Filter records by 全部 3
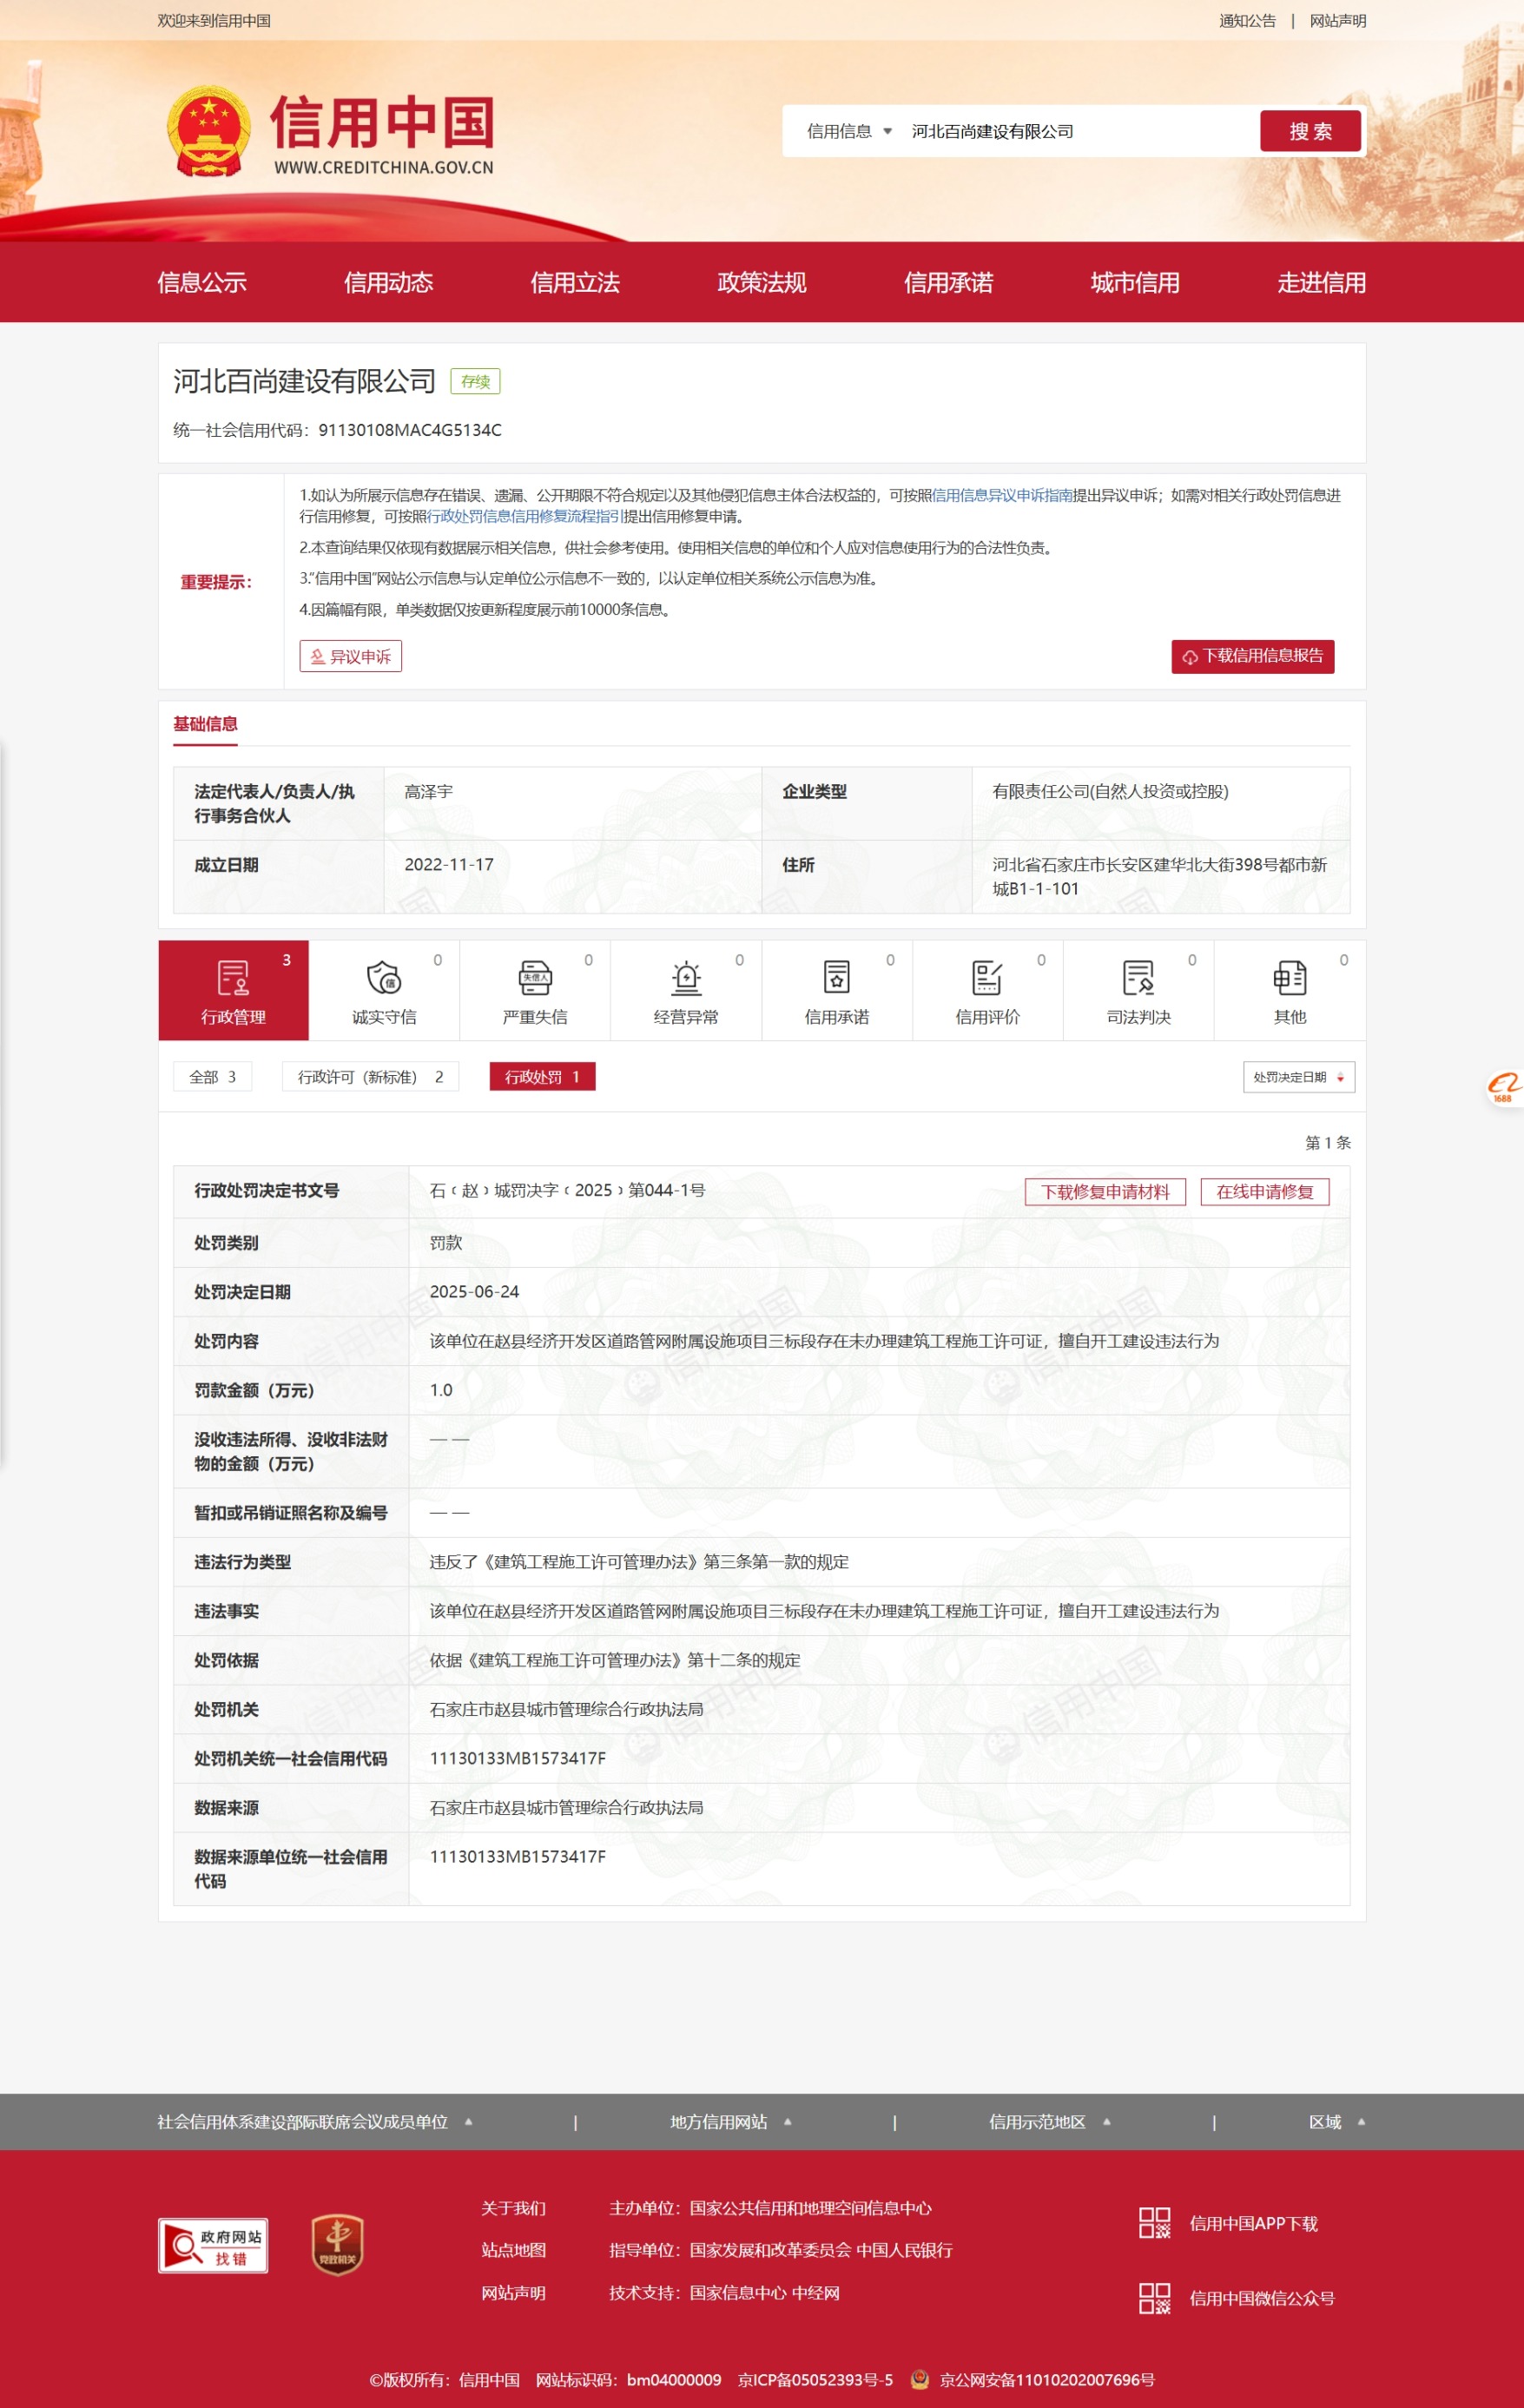The image size is (1524, 2408). pyautogui.click(x=213, y=1077)
